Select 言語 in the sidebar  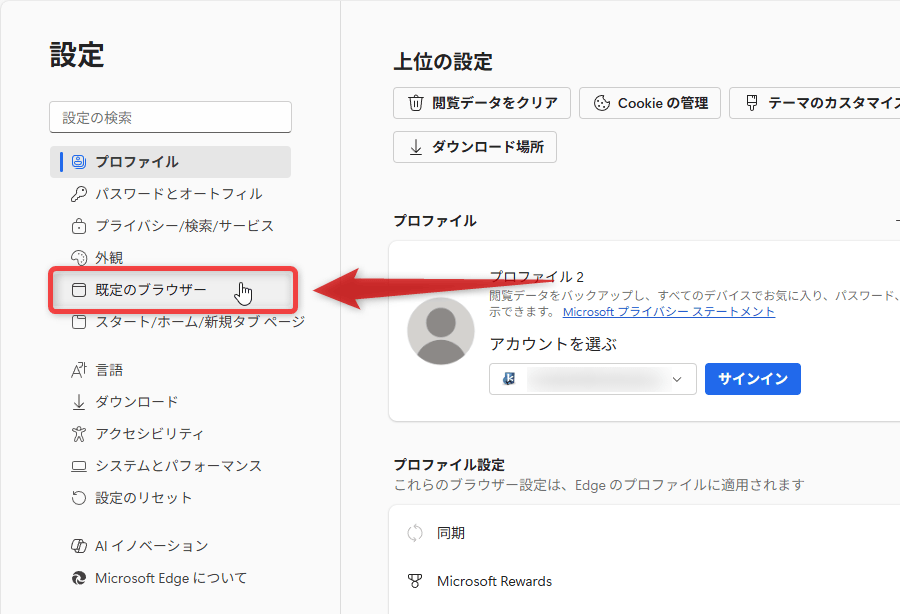[x=109, y=370]
